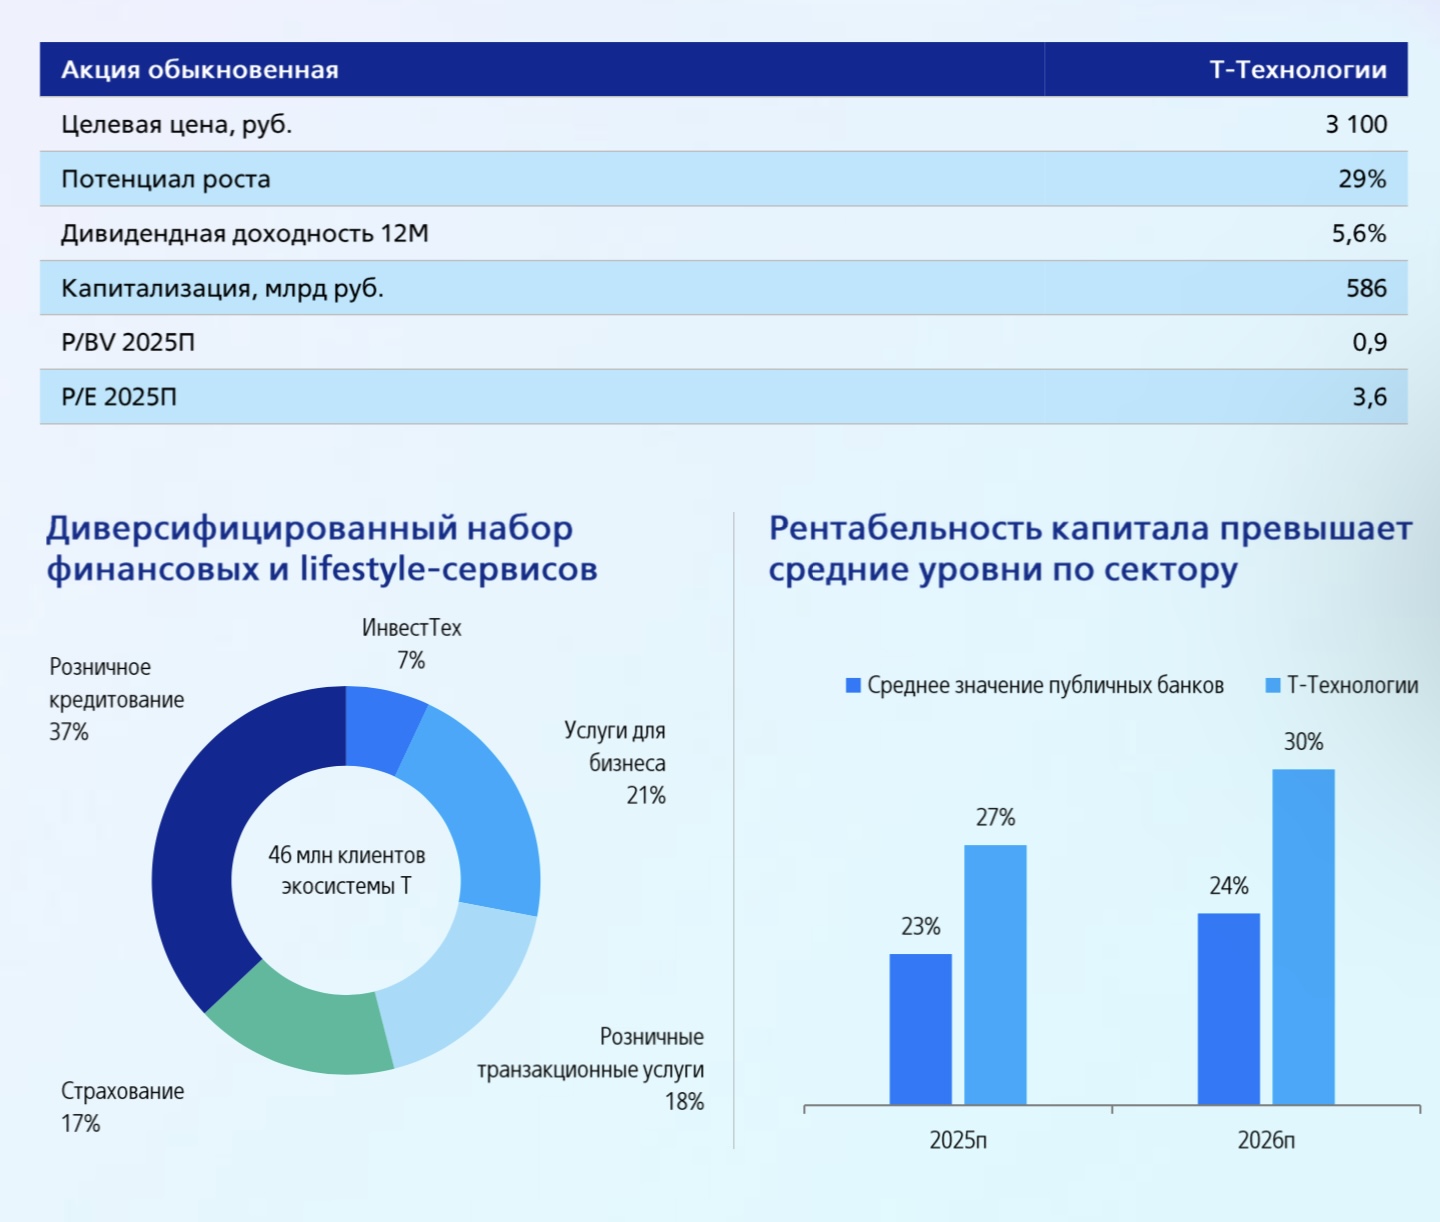Click the '2025п' axis label
Screen dimensions: 1440x1222
point(958,1140)
